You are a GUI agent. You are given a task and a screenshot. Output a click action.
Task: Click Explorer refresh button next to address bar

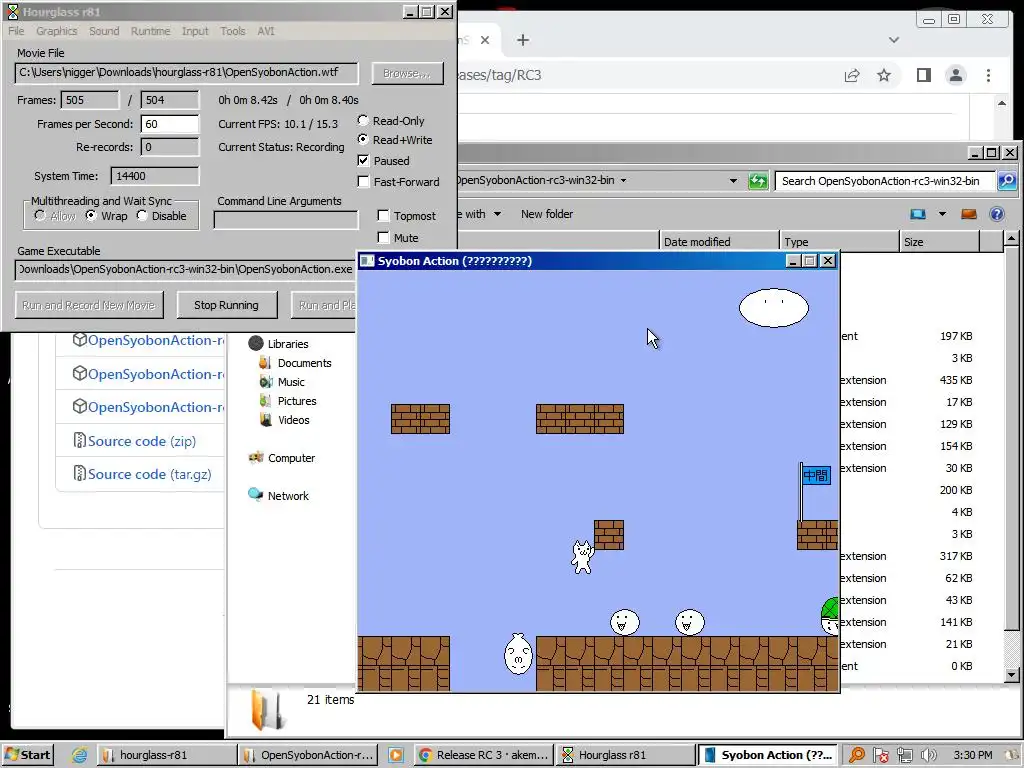[758, 181]
